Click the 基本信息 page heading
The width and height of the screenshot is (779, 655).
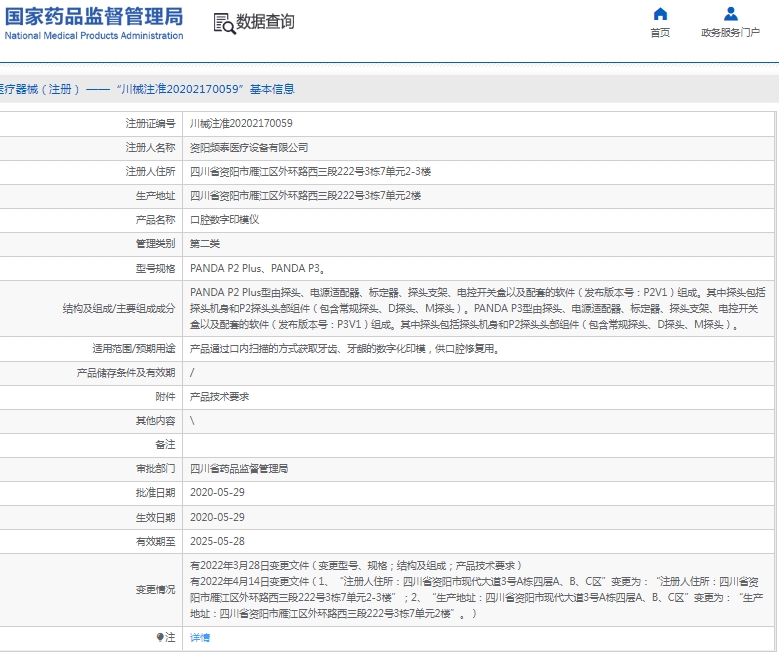point(272,89)
